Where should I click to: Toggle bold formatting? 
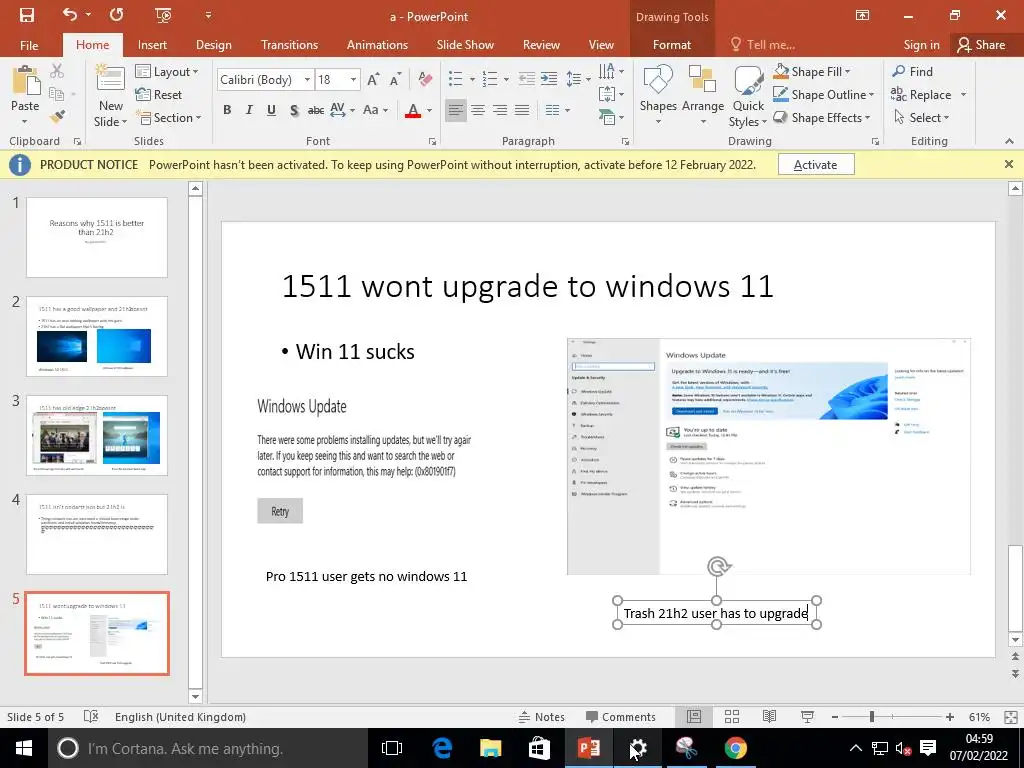point(227,110)
